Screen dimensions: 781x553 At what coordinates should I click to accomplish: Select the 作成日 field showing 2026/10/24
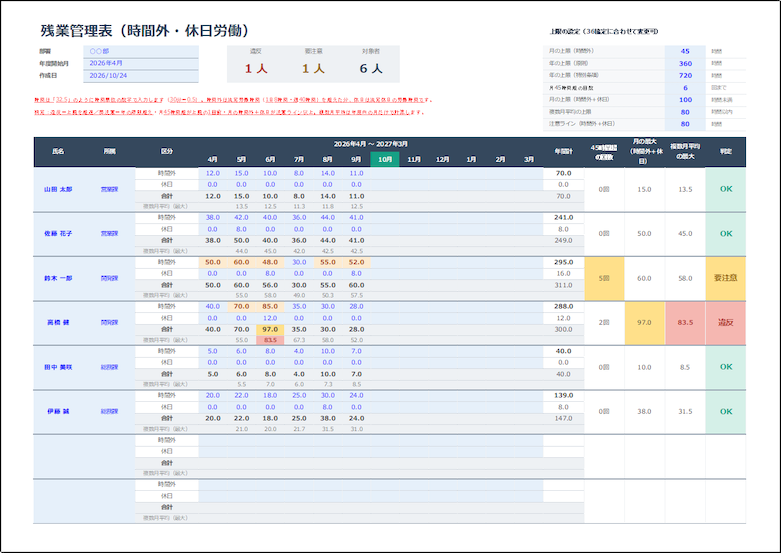point(141,76)
